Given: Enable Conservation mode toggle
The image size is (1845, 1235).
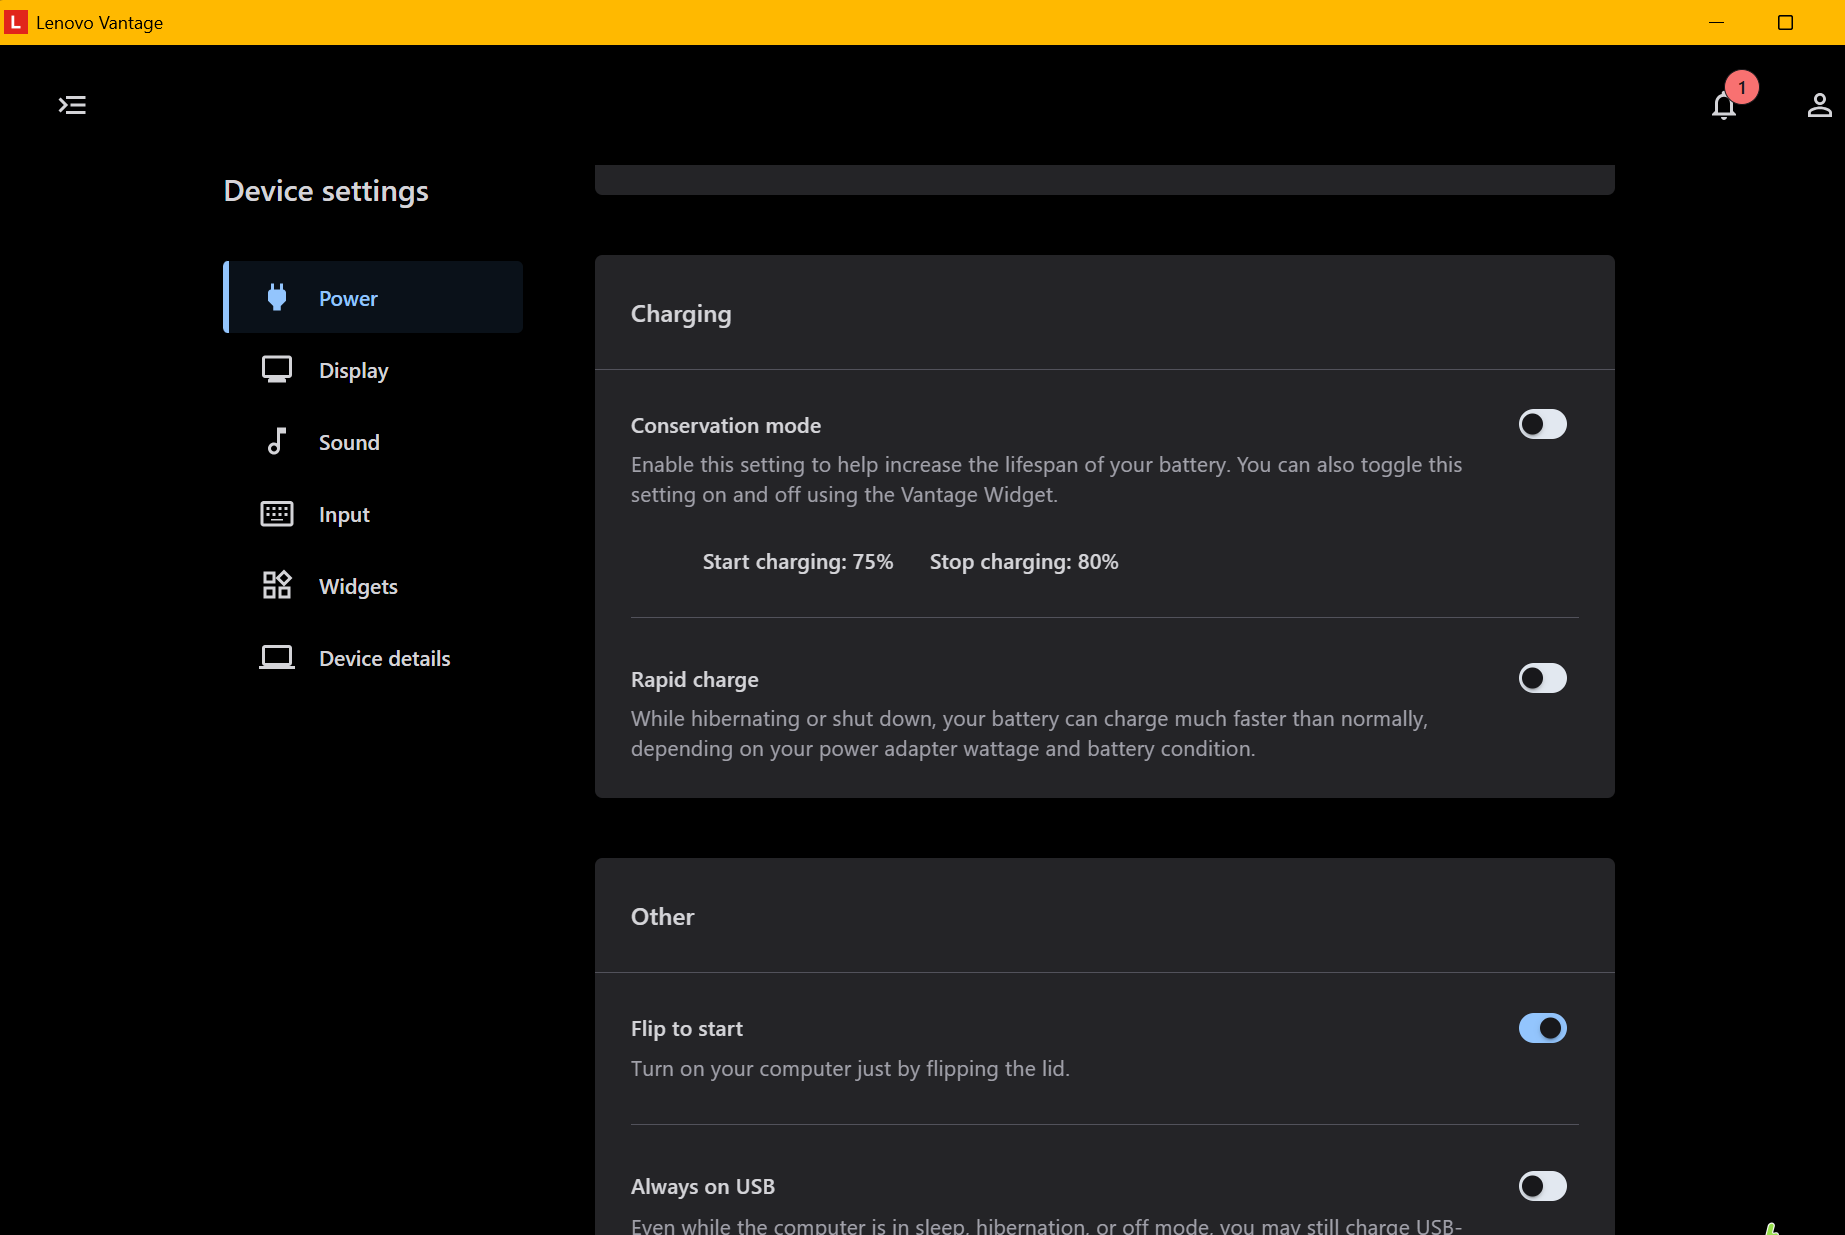Looking at the screenshot, I should pyautogui.click(x=1543, y=424).
